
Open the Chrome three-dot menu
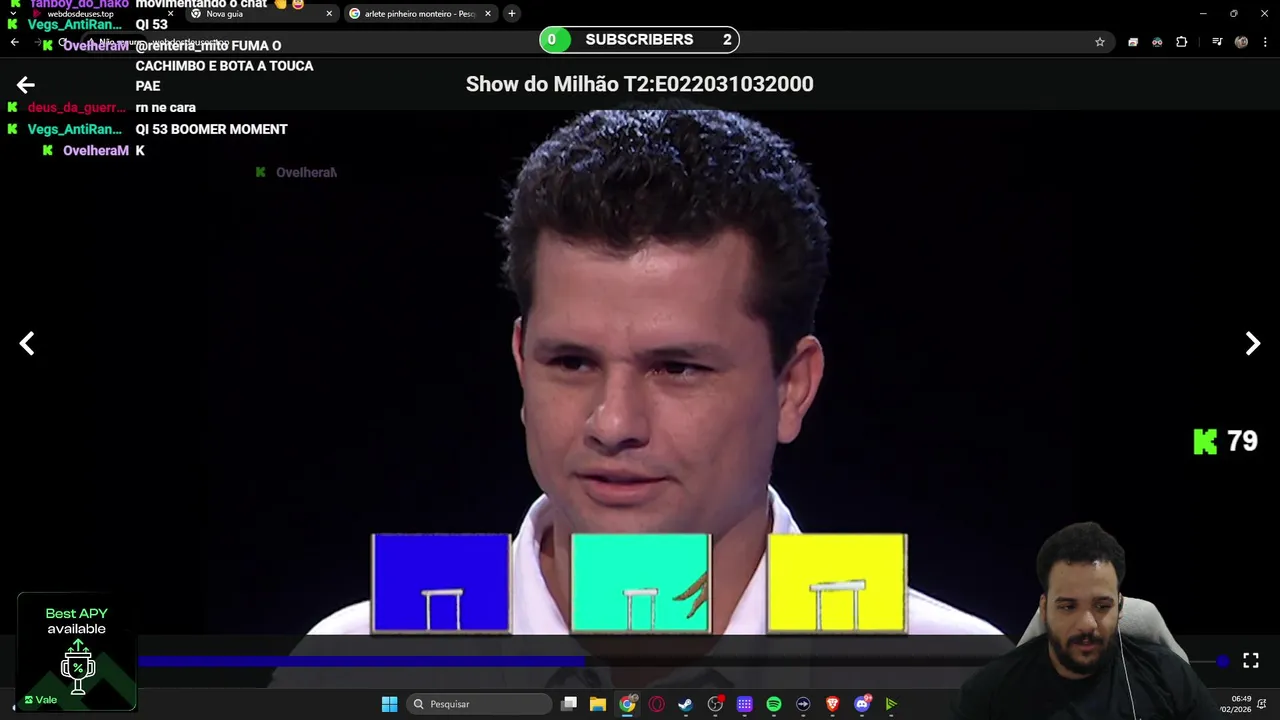click(x=1265, y=42)
